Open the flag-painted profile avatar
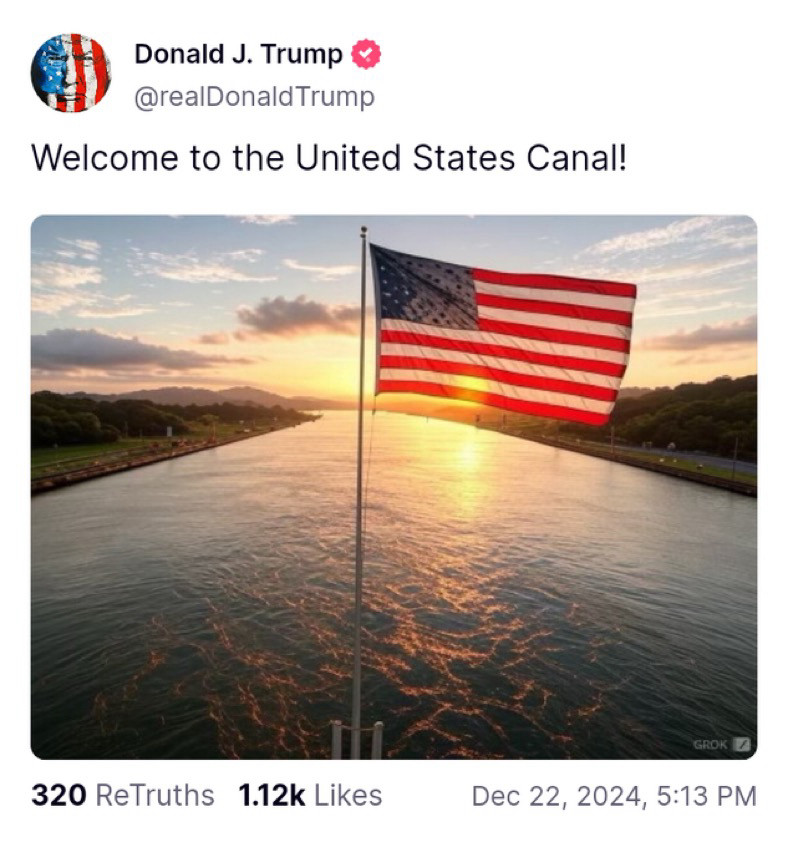The image size is (788, 847). click(x=70, y=73)
